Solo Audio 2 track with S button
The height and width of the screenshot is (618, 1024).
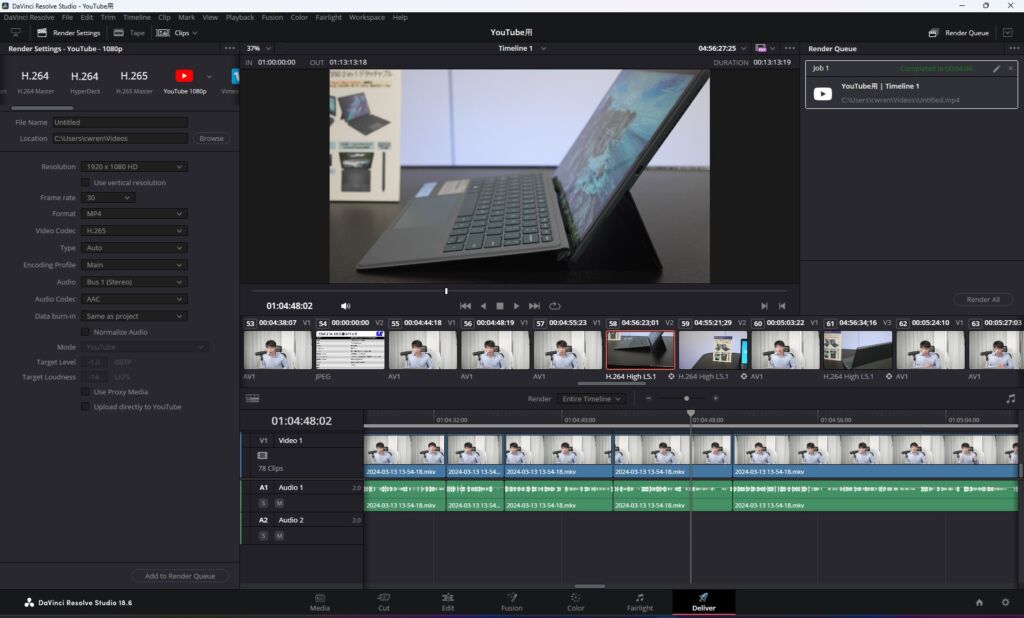263,536
